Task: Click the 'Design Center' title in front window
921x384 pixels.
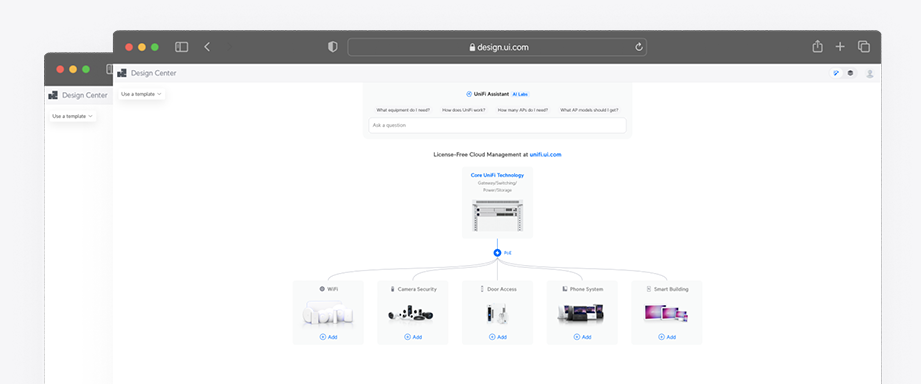Action: click(x=153, y=73)
